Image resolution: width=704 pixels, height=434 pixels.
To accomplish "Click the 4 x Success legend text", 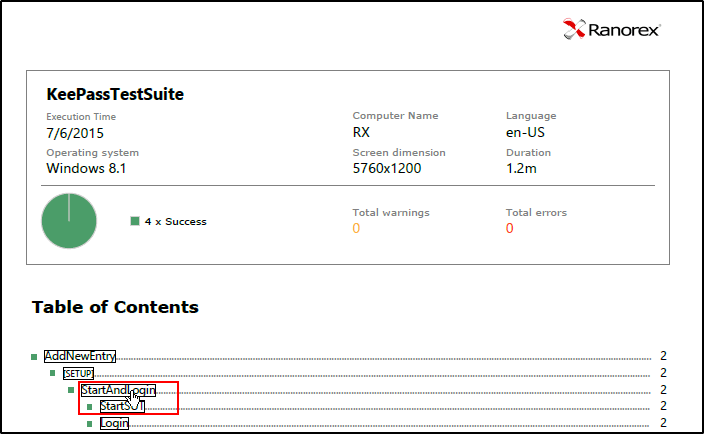I will click(176, 222).
